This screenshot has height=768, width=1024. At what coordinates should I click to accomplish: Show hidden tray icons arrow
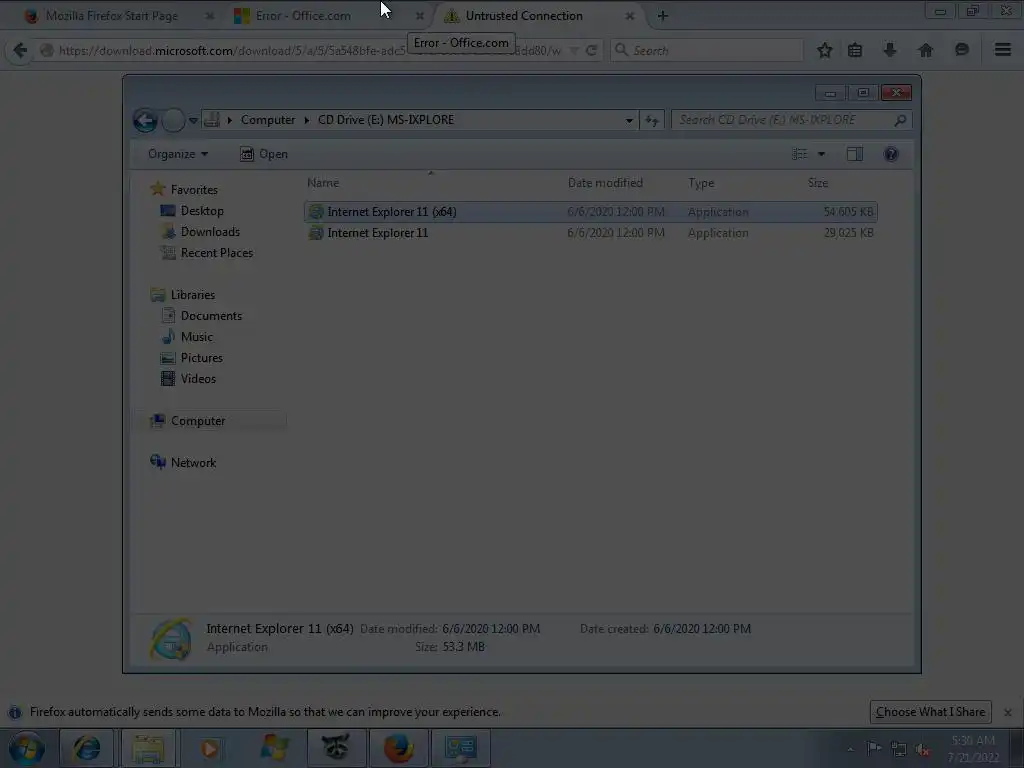tap(850, 749)
